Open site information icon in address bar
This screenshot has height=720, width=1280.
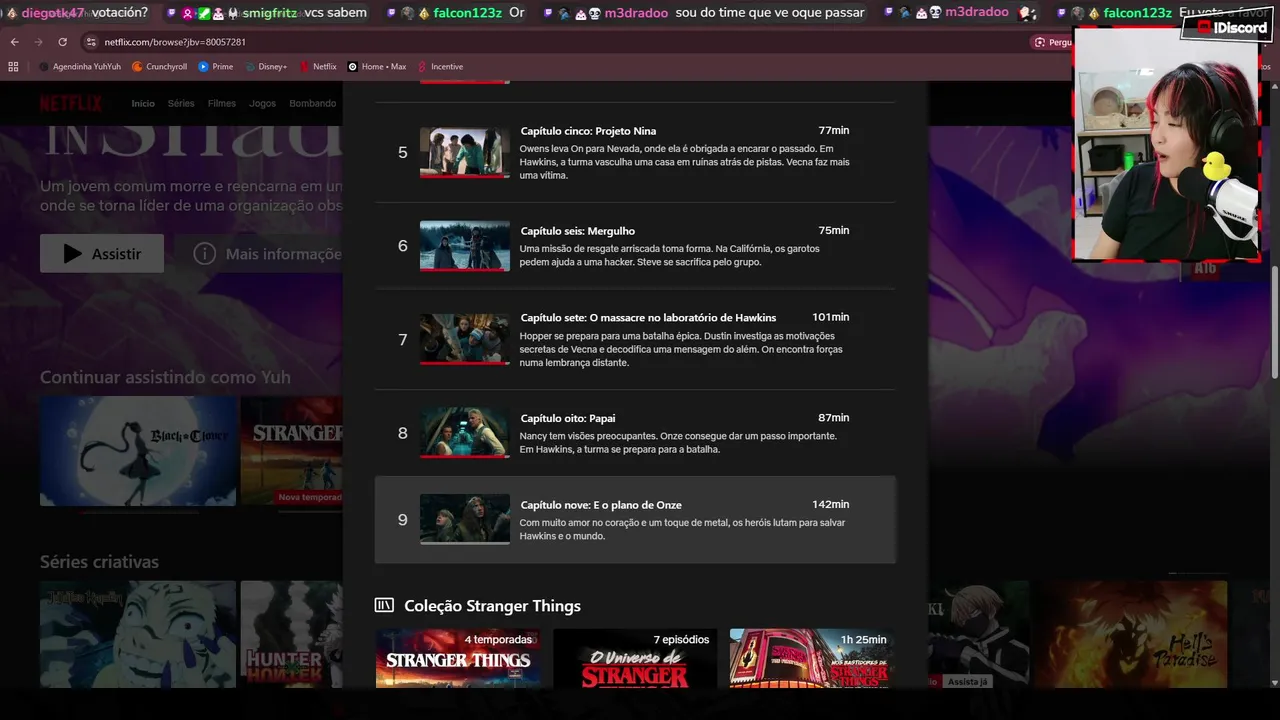pos(91,42)
